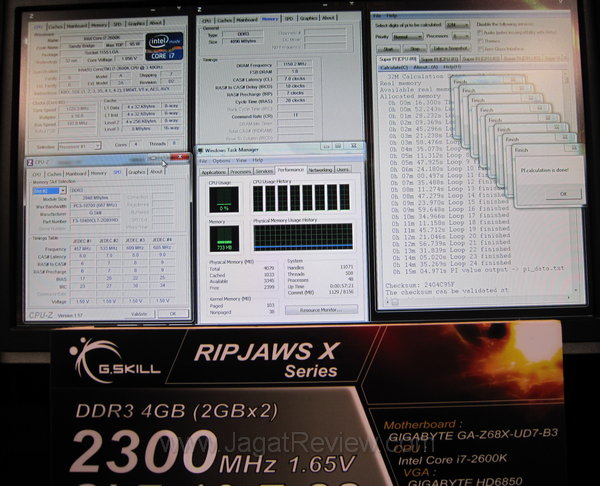Image resolution: width=600 pixels, height=486 pixels.
Task: Open Calculate(C) menu in Super PI
Action: 394,67
